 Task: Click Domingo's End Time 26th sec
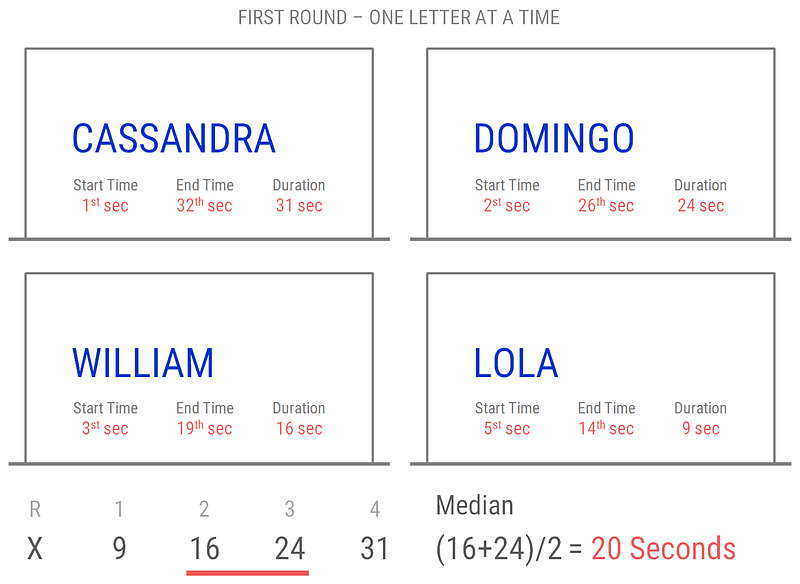(606, 205)
